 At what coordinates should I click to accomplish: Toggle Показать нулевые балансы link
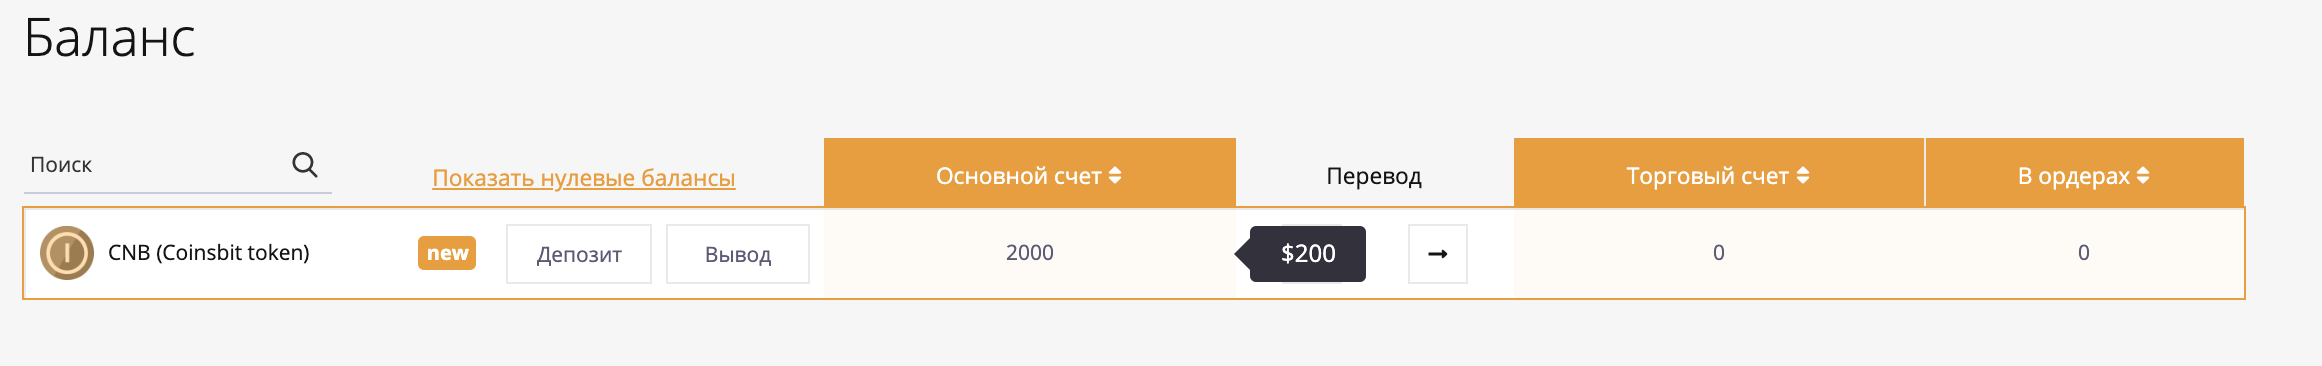click(584, 178)
